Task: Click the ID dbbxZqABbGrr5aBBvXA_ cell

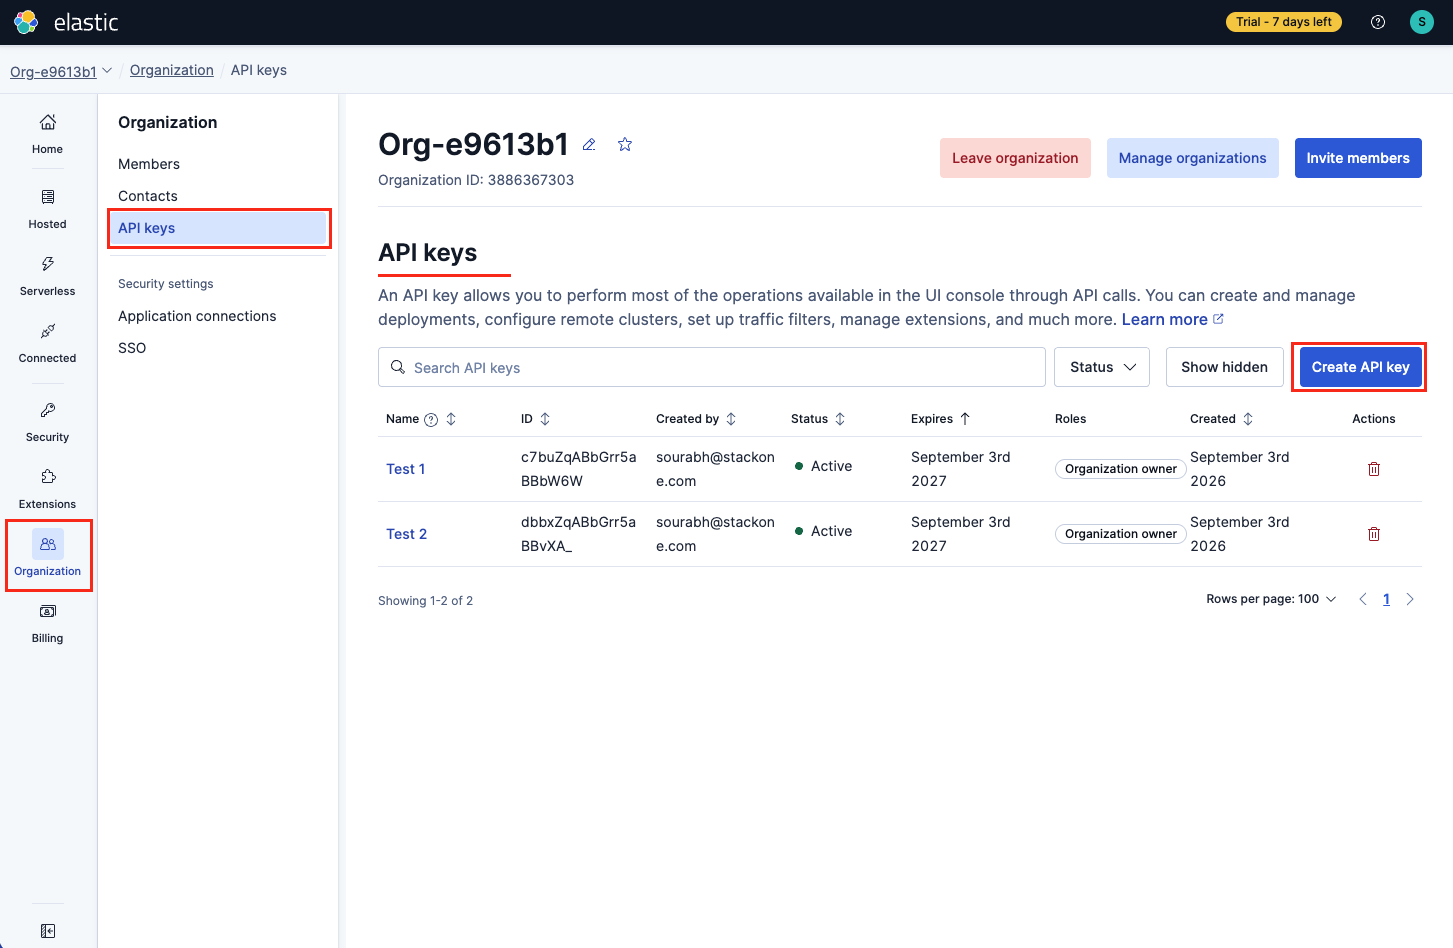Action: 579,534
